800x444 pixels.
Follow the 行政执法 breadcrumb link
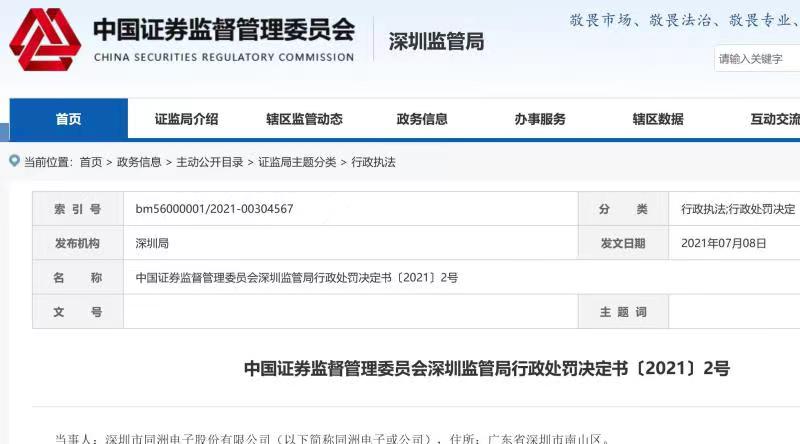coord(373,162)
